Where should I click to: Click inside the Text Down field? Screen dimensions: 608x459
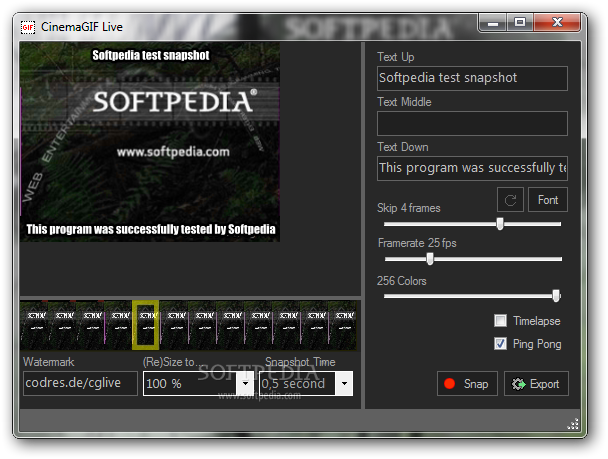pyautogui.click(x=472, y=168)
